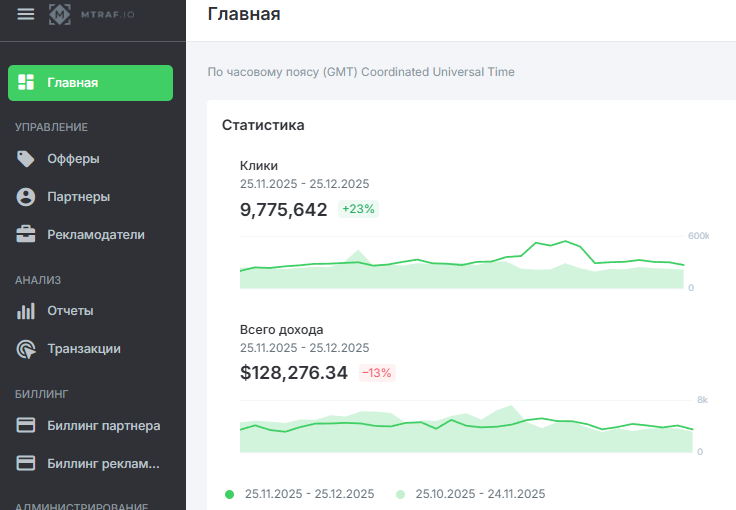Click the Клики line chart

462,264
